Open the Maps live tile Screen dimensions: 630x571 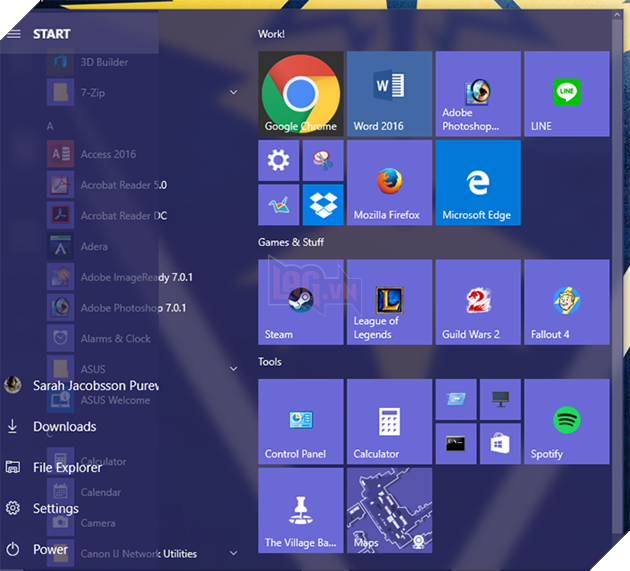point(389,510)
